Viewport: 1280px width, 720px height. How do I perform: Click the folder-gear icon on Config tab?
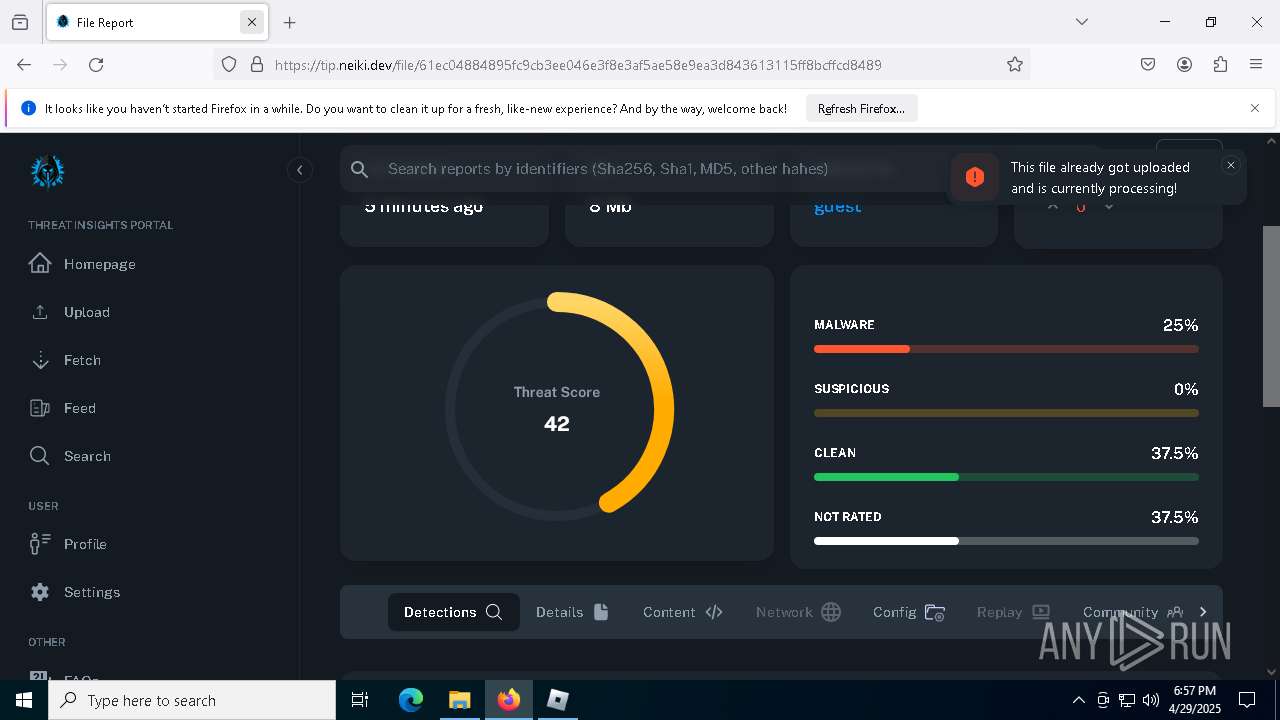(x=935, y=612)
